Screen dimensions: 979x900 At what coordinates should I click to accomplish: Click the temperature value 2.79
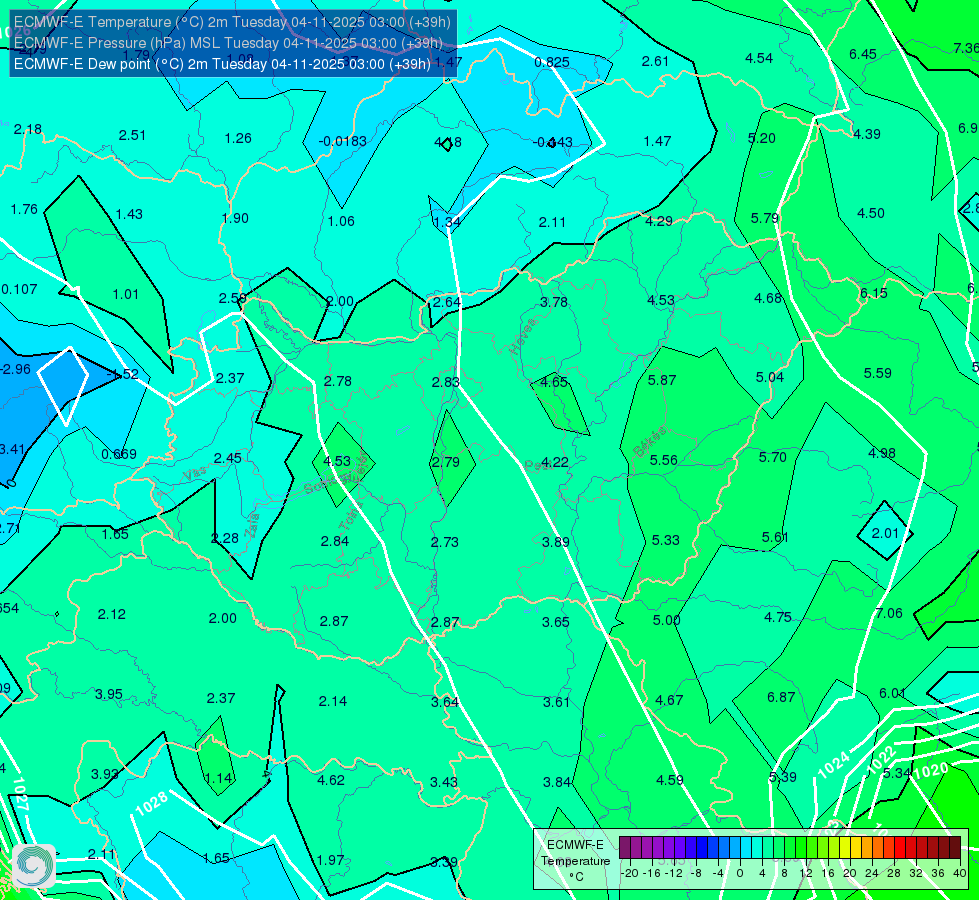[x=446, y=462]
